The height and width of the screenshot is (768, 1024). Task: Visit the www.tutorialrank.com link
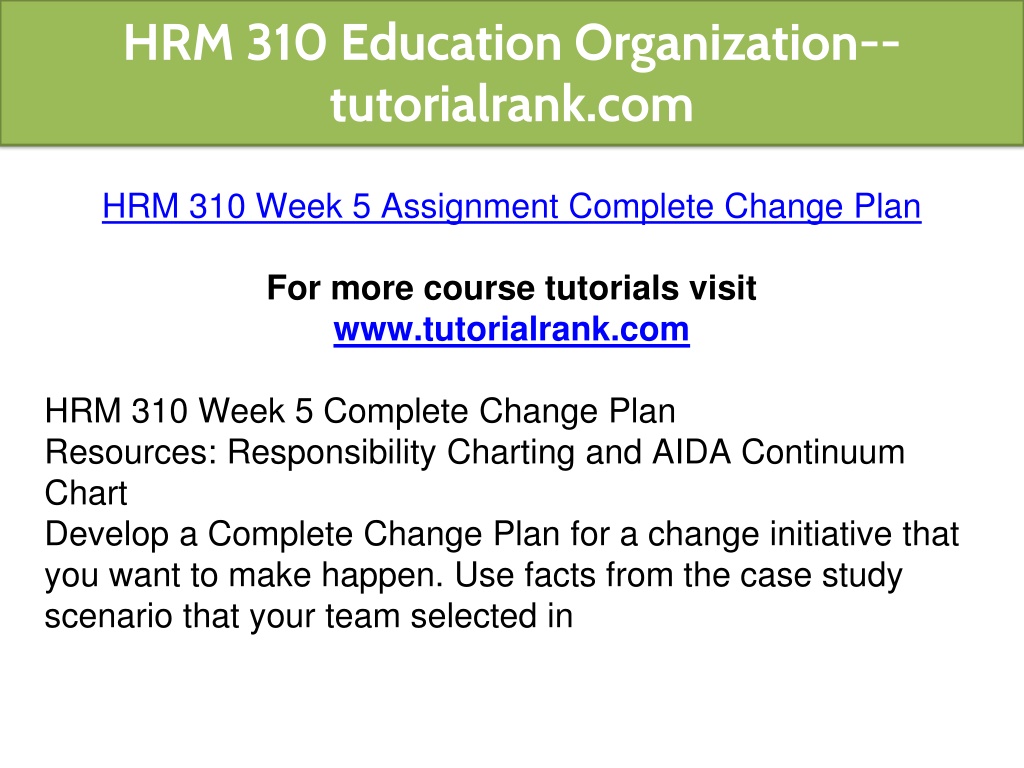click(x=511, y=329)
